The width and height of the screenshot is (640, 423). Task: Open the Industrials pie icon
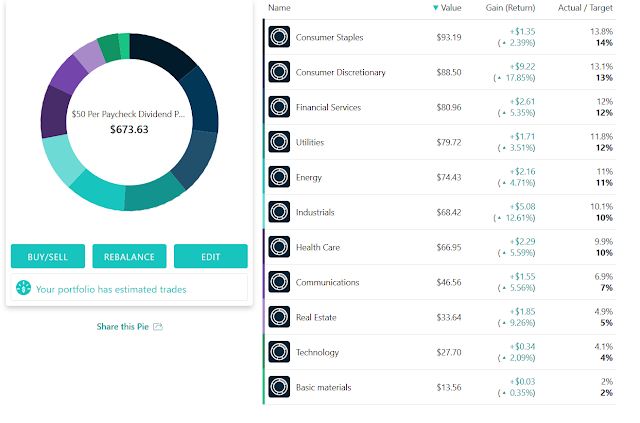point(279,212)
